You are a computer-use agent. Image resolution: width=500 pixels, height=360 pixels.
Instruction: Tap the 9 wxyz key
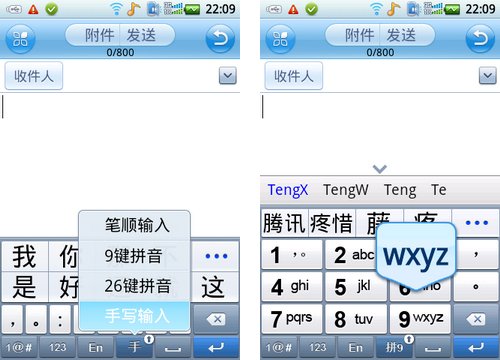coord(420,319)
